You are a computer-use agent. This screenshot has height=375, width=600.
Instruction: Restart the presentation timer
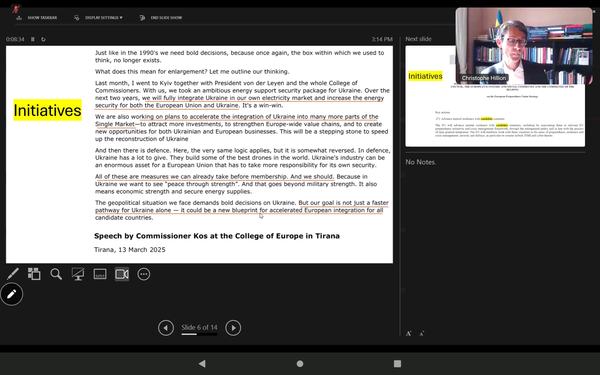[x=43, y=39]
